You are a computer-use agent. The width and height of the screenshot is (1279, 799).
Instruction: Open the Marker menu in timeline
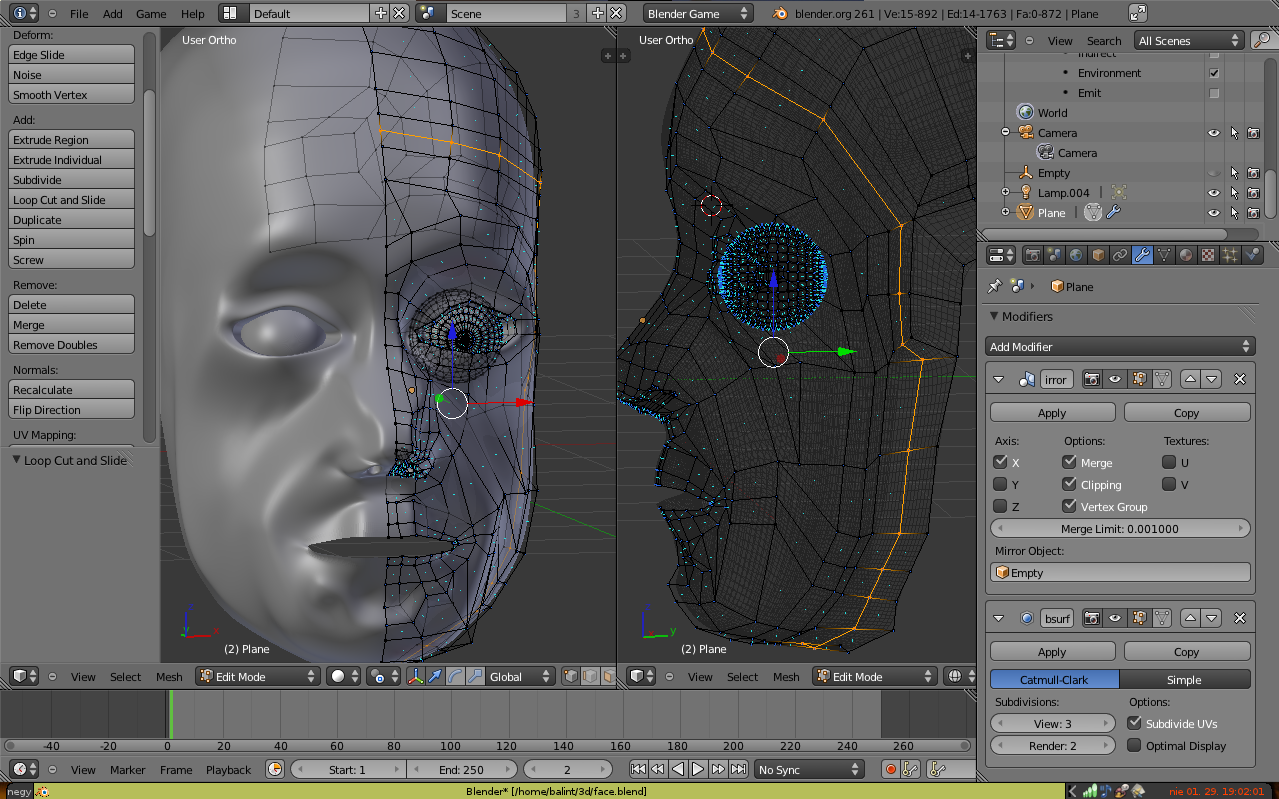[x=127, y=770]
